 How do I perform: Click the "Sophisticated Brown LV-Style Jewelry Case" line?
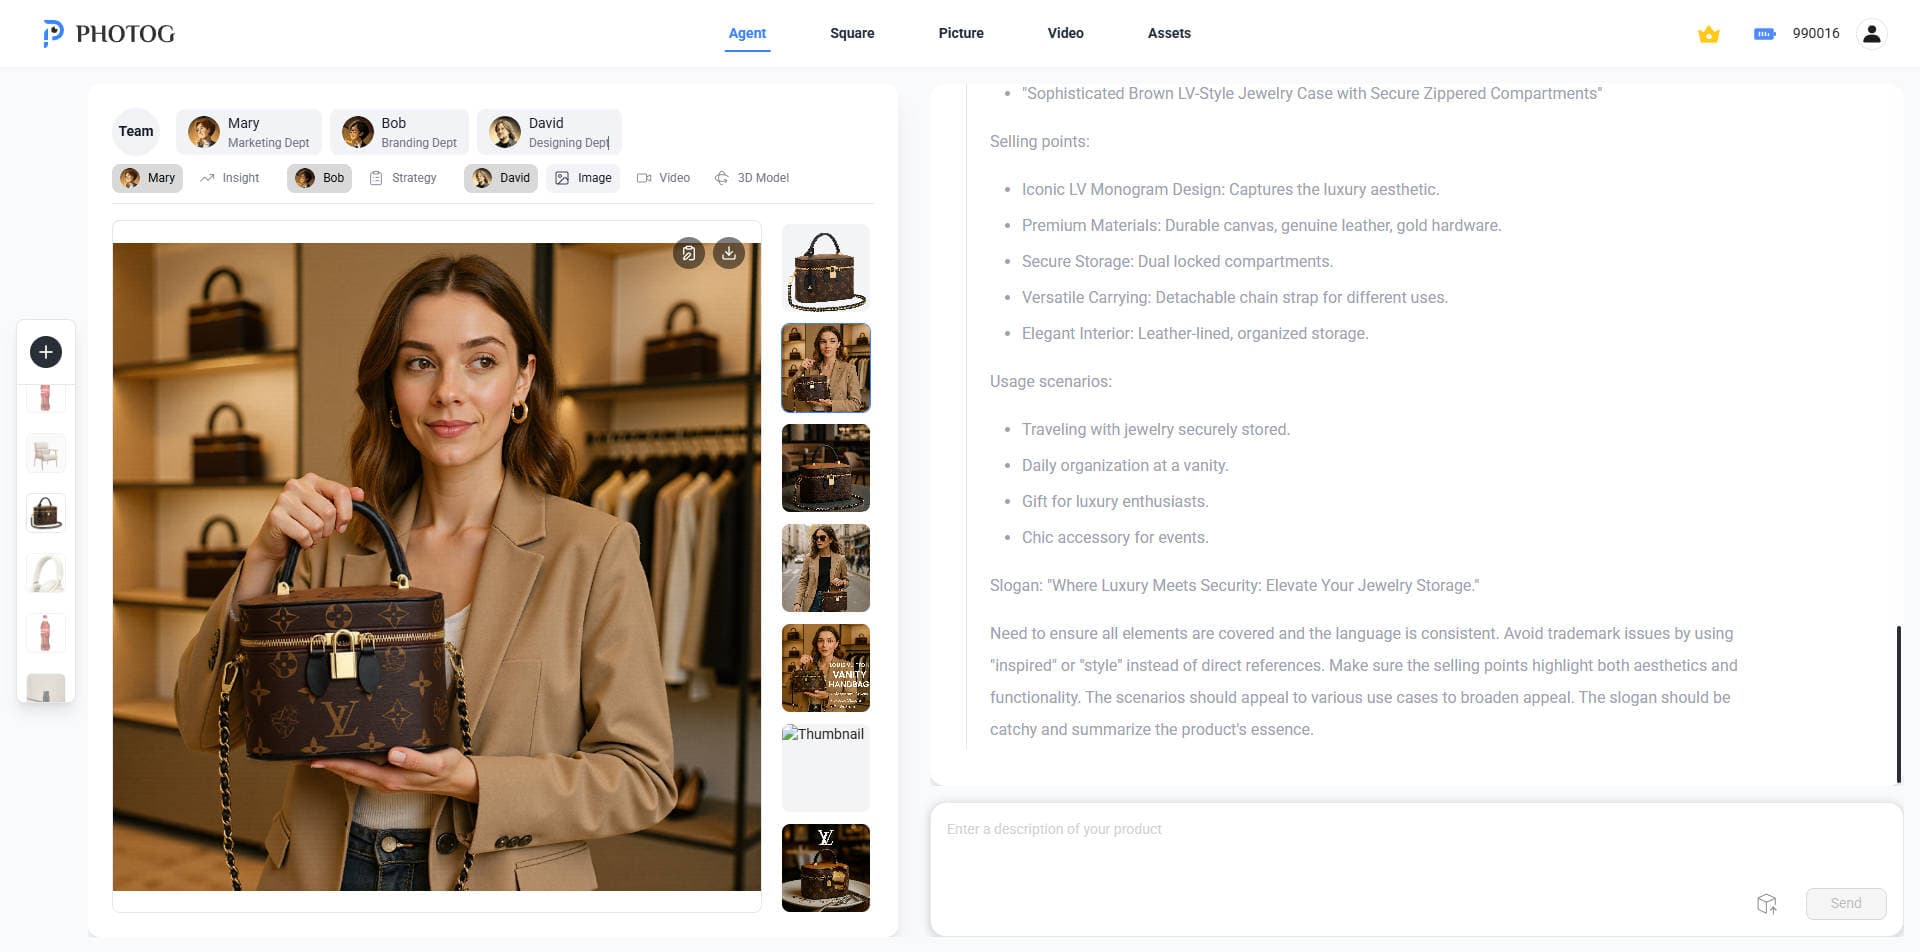pos(1311,93)
